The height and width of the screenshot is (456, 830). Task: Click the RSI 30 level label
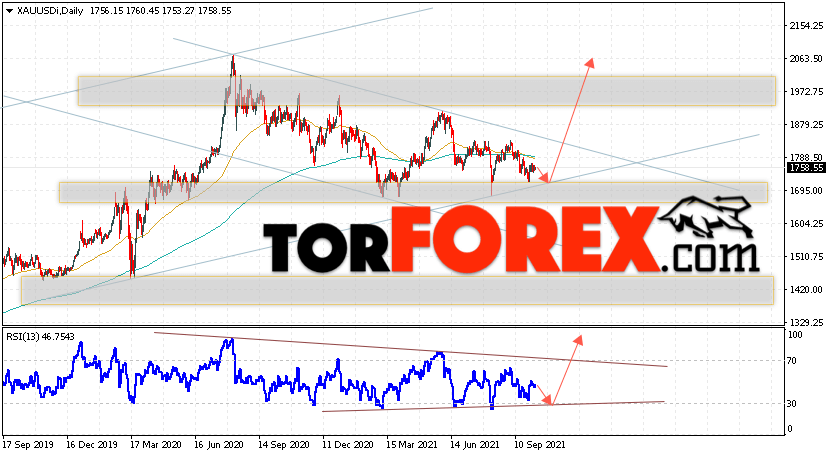point(791,404)
